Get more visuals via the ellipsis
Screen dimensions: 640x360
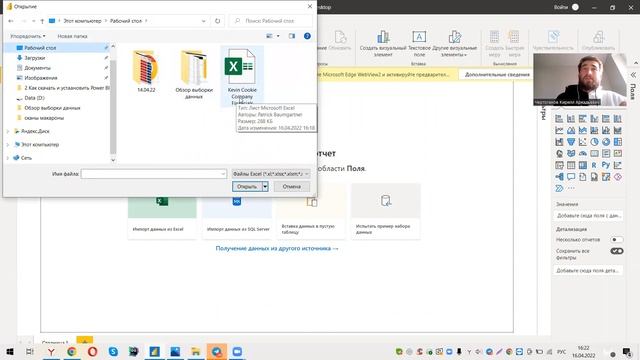point(571,188)
